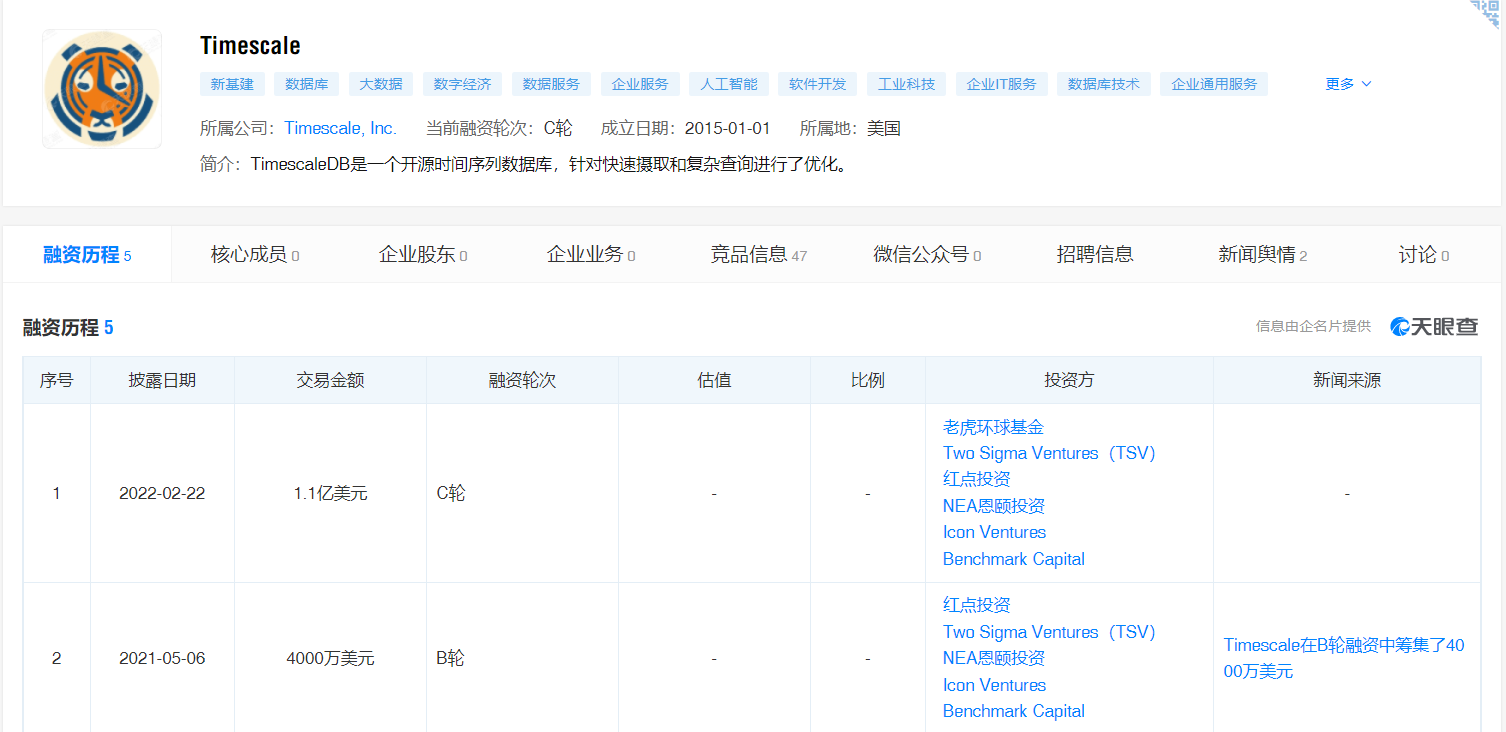The image size is (1506, 732).
Task: Click the 信息由企名片提供 note
Action: [x=1313, y=326]
